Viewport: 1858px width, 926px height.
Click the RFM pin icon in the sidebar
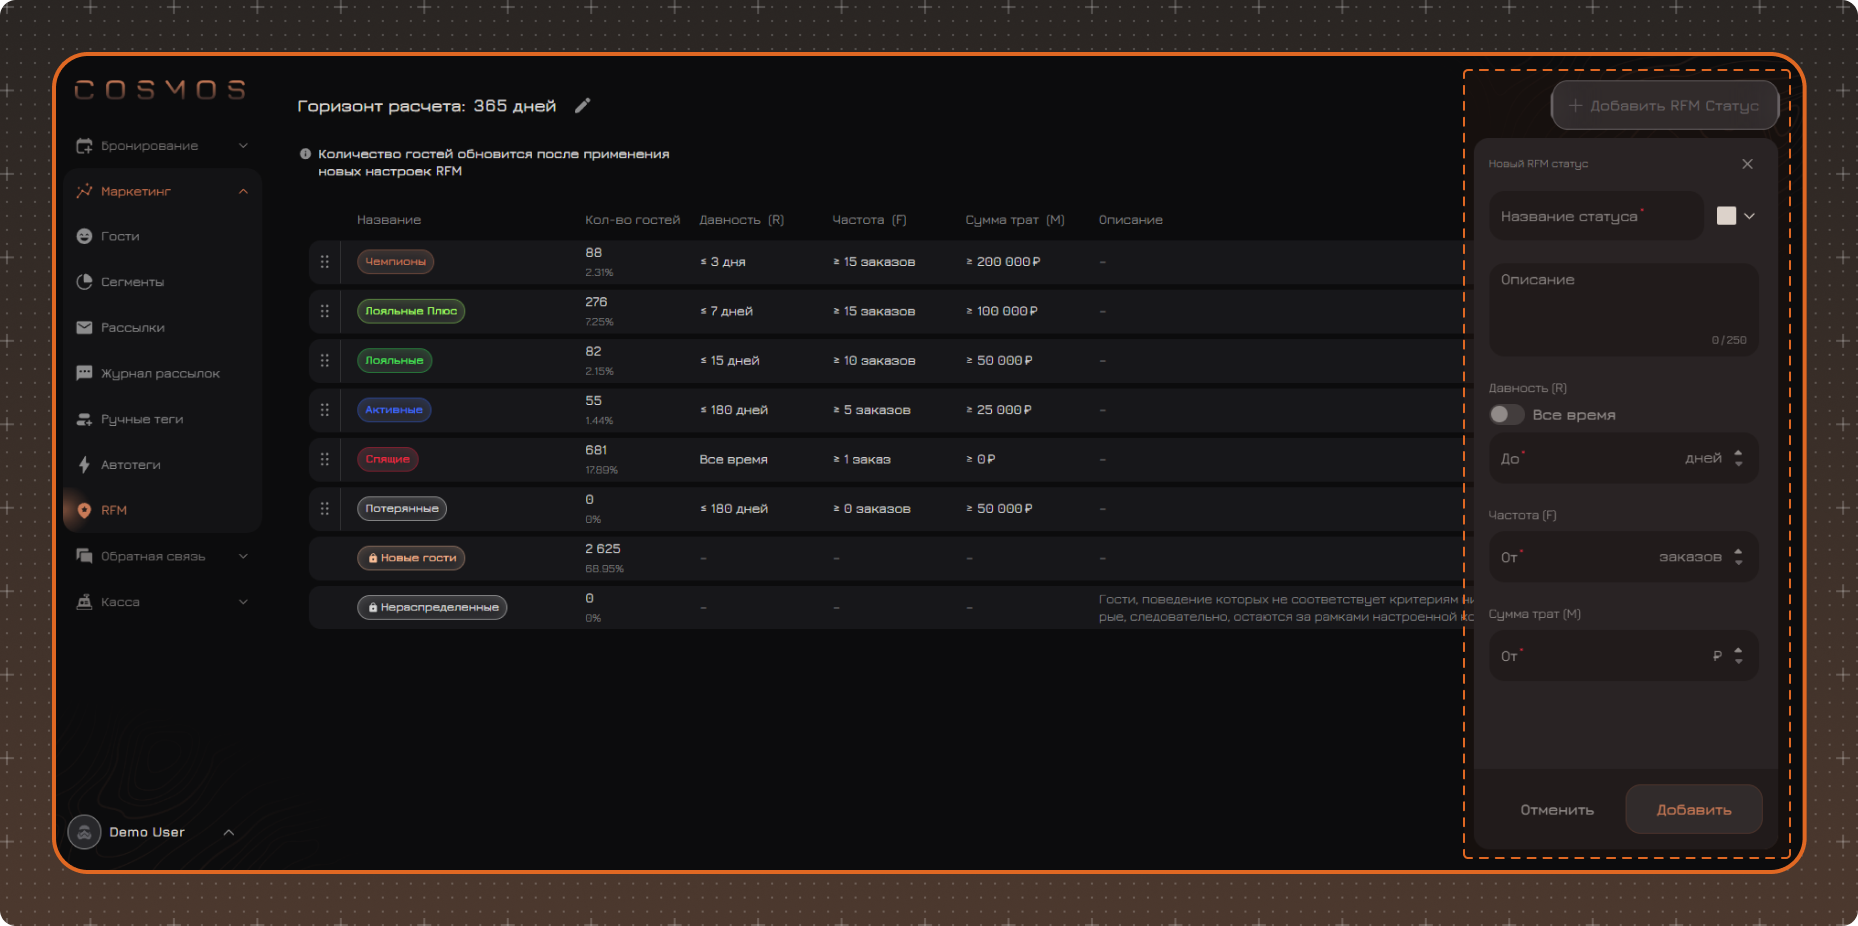tap(84, 510)
